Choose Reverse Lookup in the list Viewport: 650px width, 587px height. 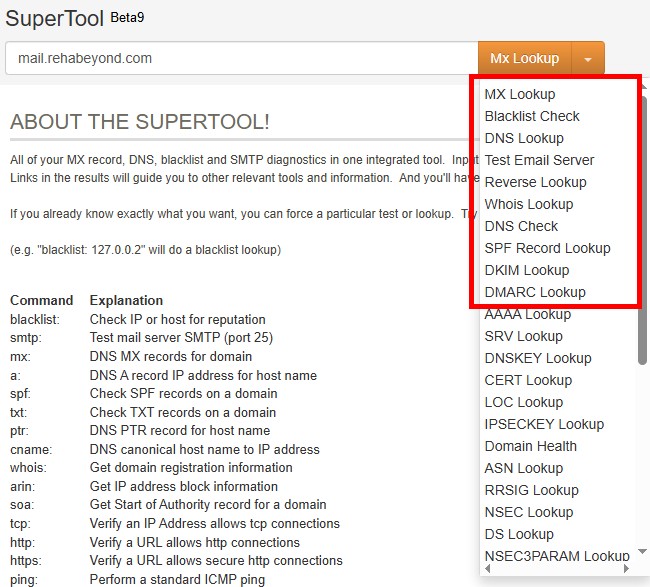pos(535,182)
